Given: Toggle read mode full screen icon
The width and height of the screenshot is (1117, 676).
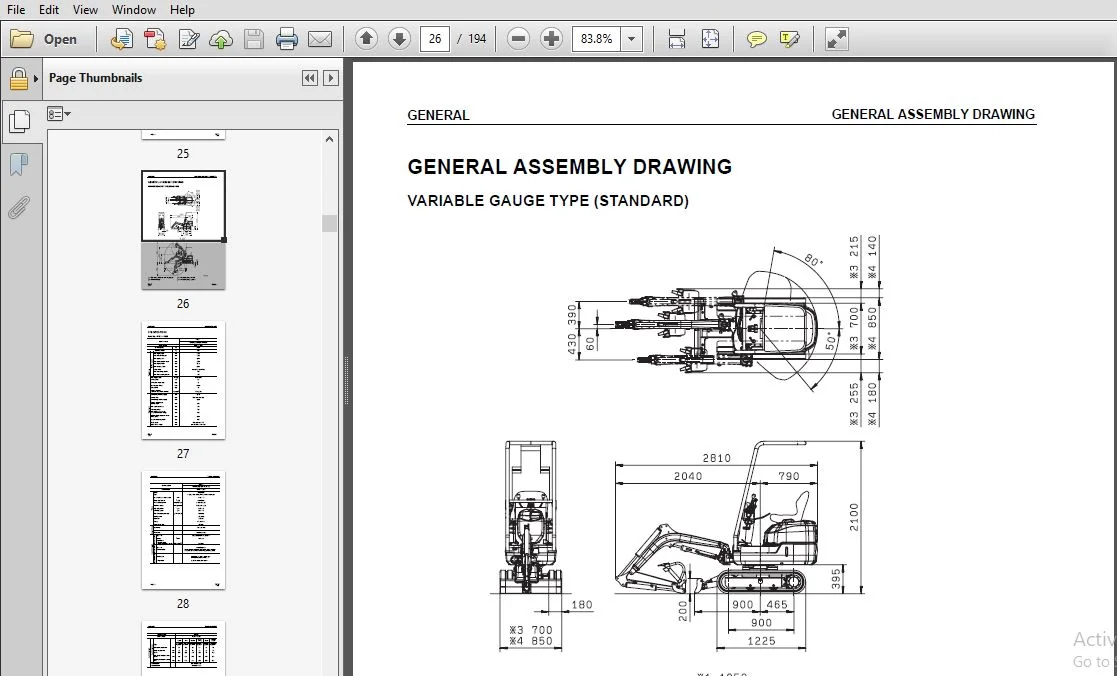Looking at the screenshot, I should pyautogui.click(x=836, y=38).
